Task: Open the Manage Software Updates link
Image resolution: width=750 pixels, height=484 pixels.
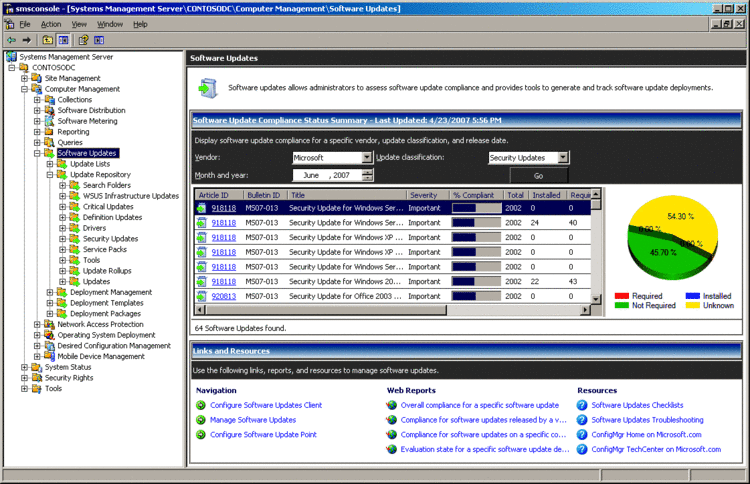Action: tap(252, 420)
